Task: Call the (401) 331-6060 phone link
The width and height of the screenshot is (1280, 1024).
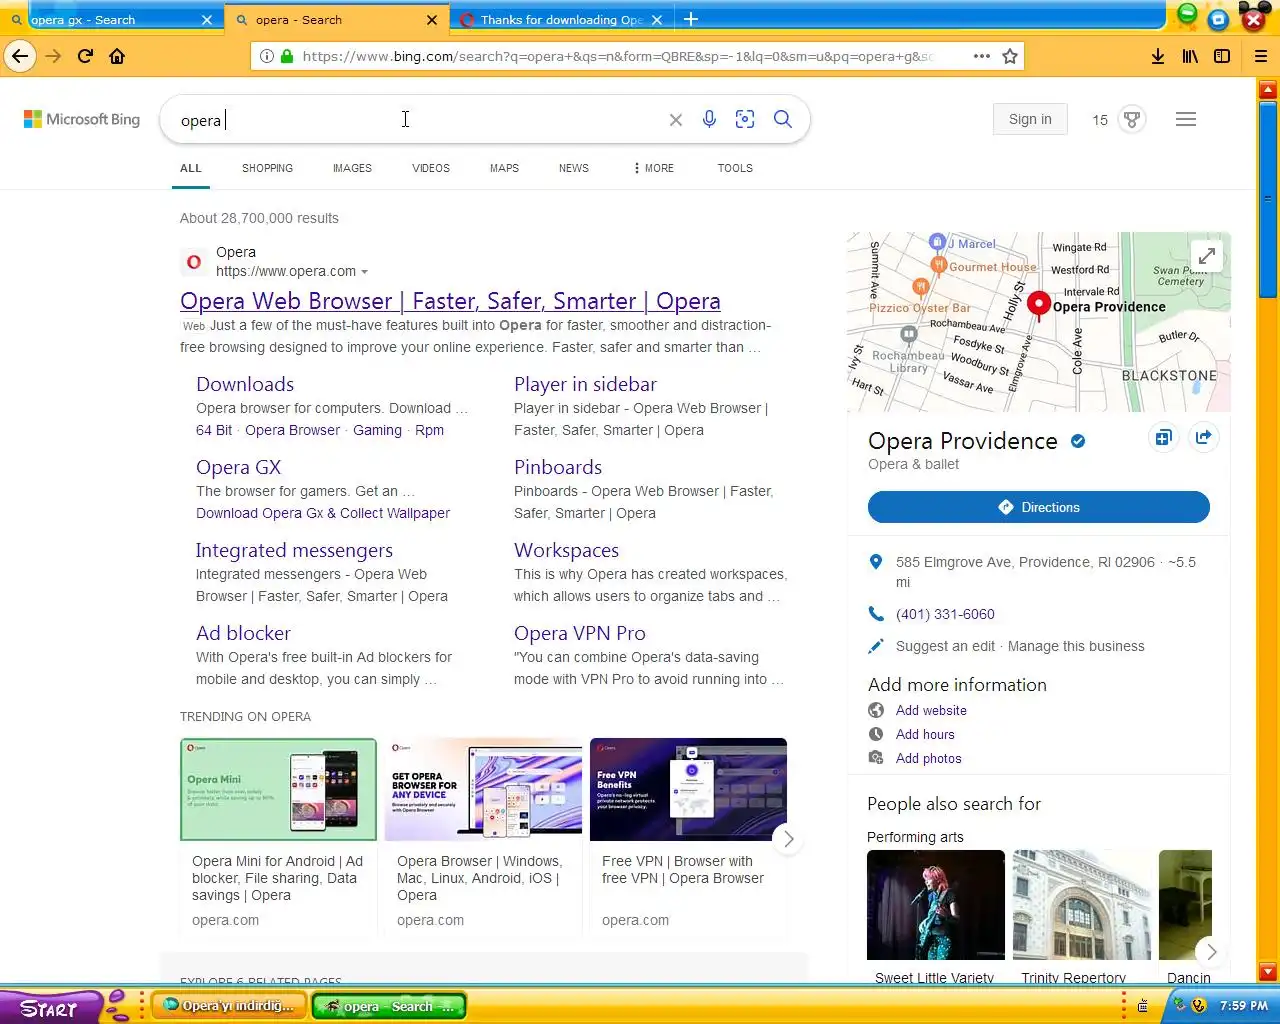Action: tap(945, 614)
